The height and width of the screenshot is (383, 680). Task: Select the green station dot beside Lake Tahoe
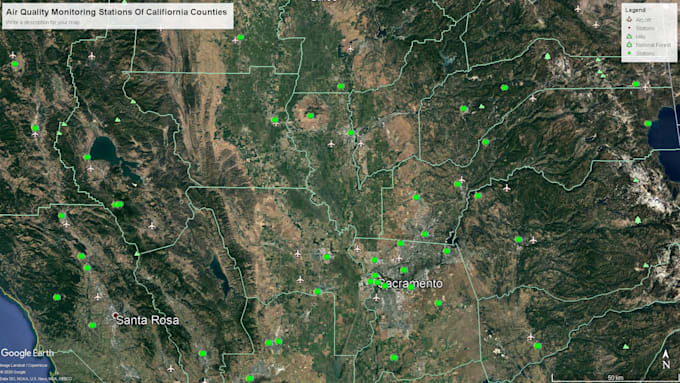(x=647, y=124)
